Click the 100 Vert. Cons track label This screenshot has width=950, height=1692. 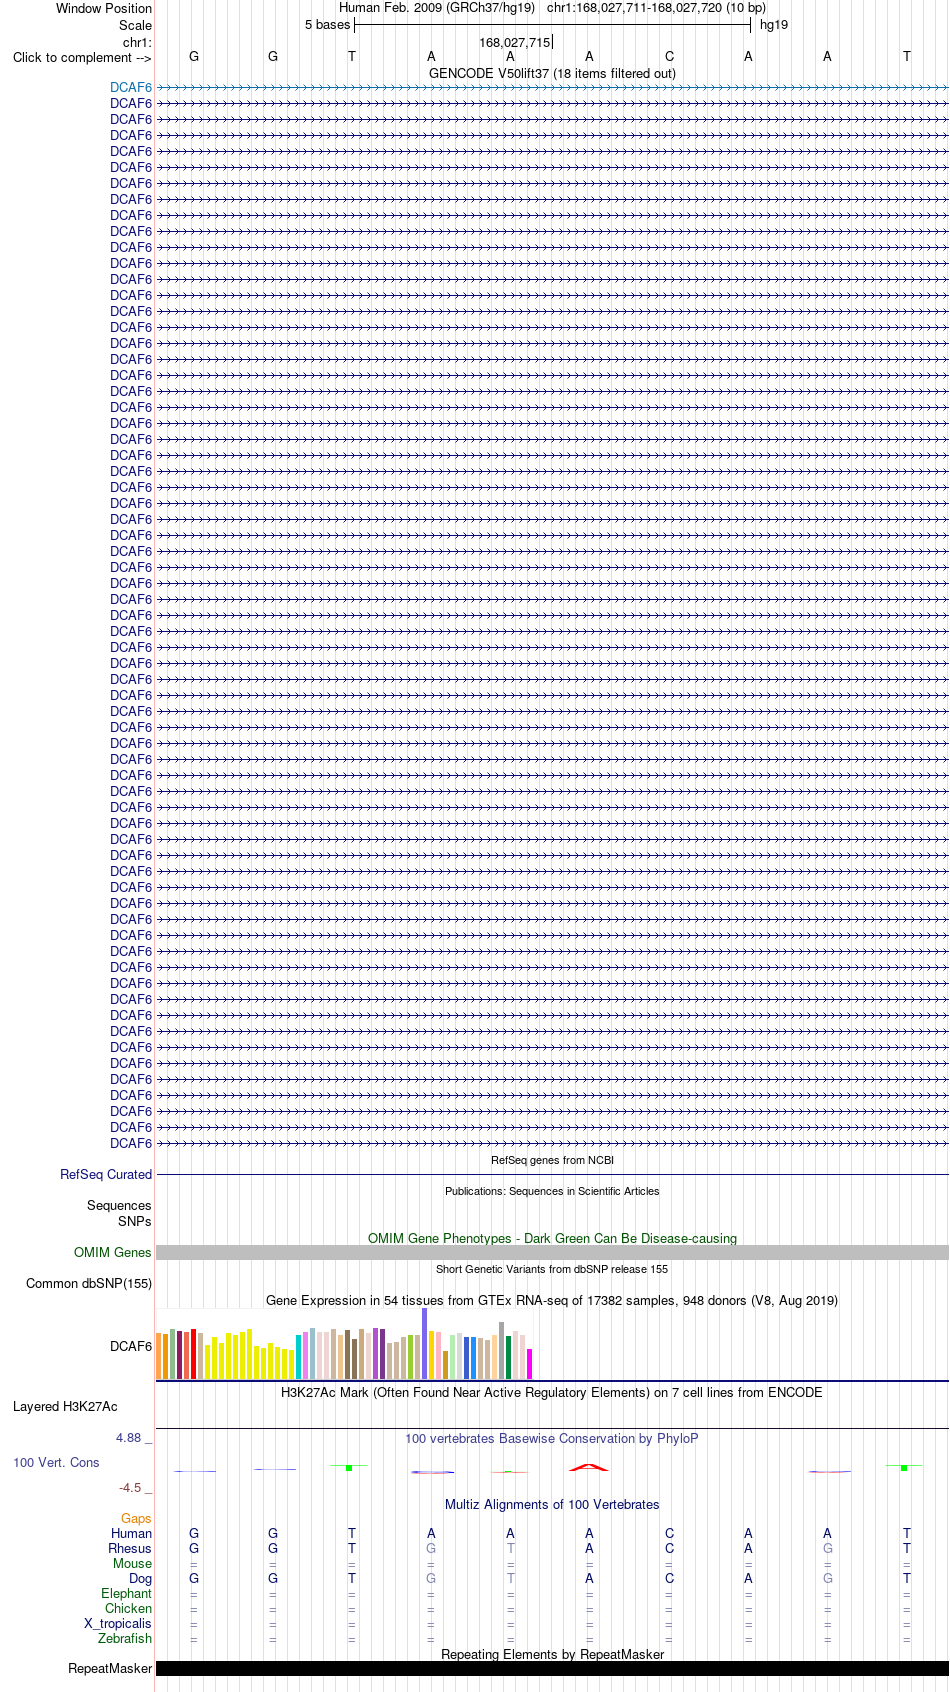[x=56, y=1462]
